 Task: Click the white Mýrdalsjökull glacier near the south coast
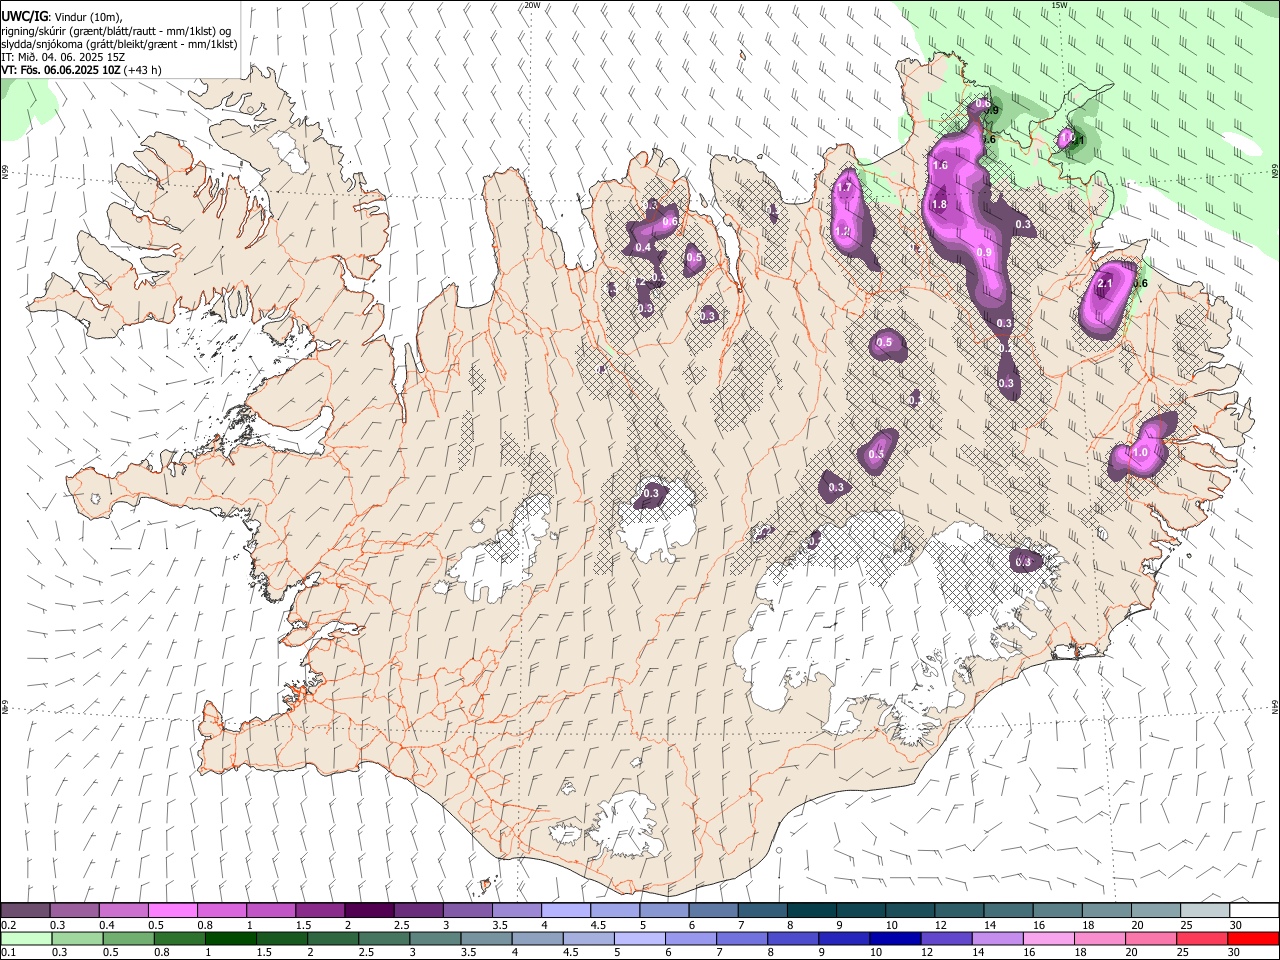[x=625, y=825]
